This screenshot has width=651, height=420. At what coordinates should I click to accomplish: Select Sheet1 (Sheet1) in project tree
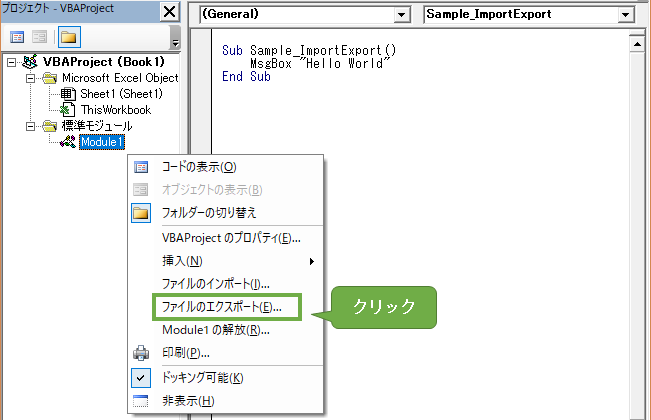121,94
